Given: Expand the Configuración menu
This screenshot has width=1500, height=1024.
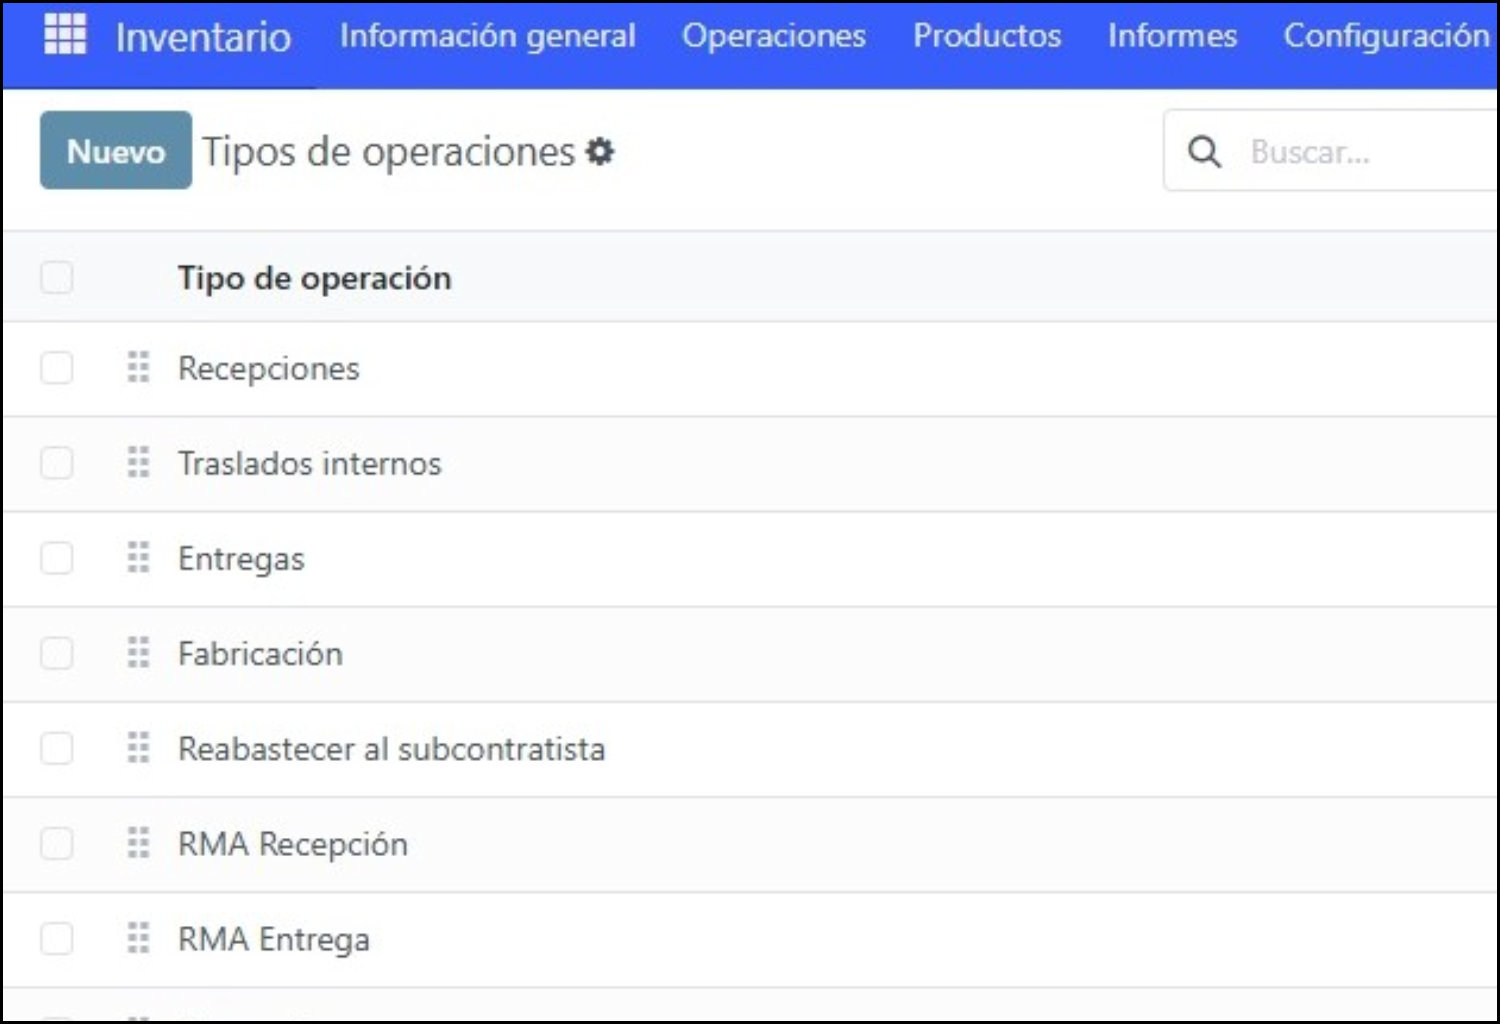Looking at the screenshot, I should coord(1386,36).
